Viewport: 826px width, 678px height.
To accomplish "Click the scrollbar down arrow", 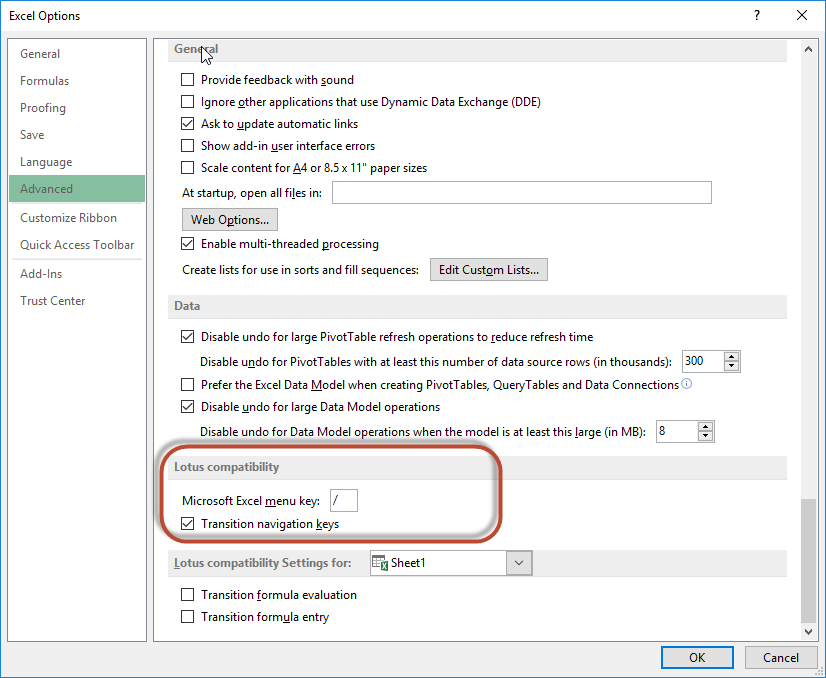I will click(808, 631).
